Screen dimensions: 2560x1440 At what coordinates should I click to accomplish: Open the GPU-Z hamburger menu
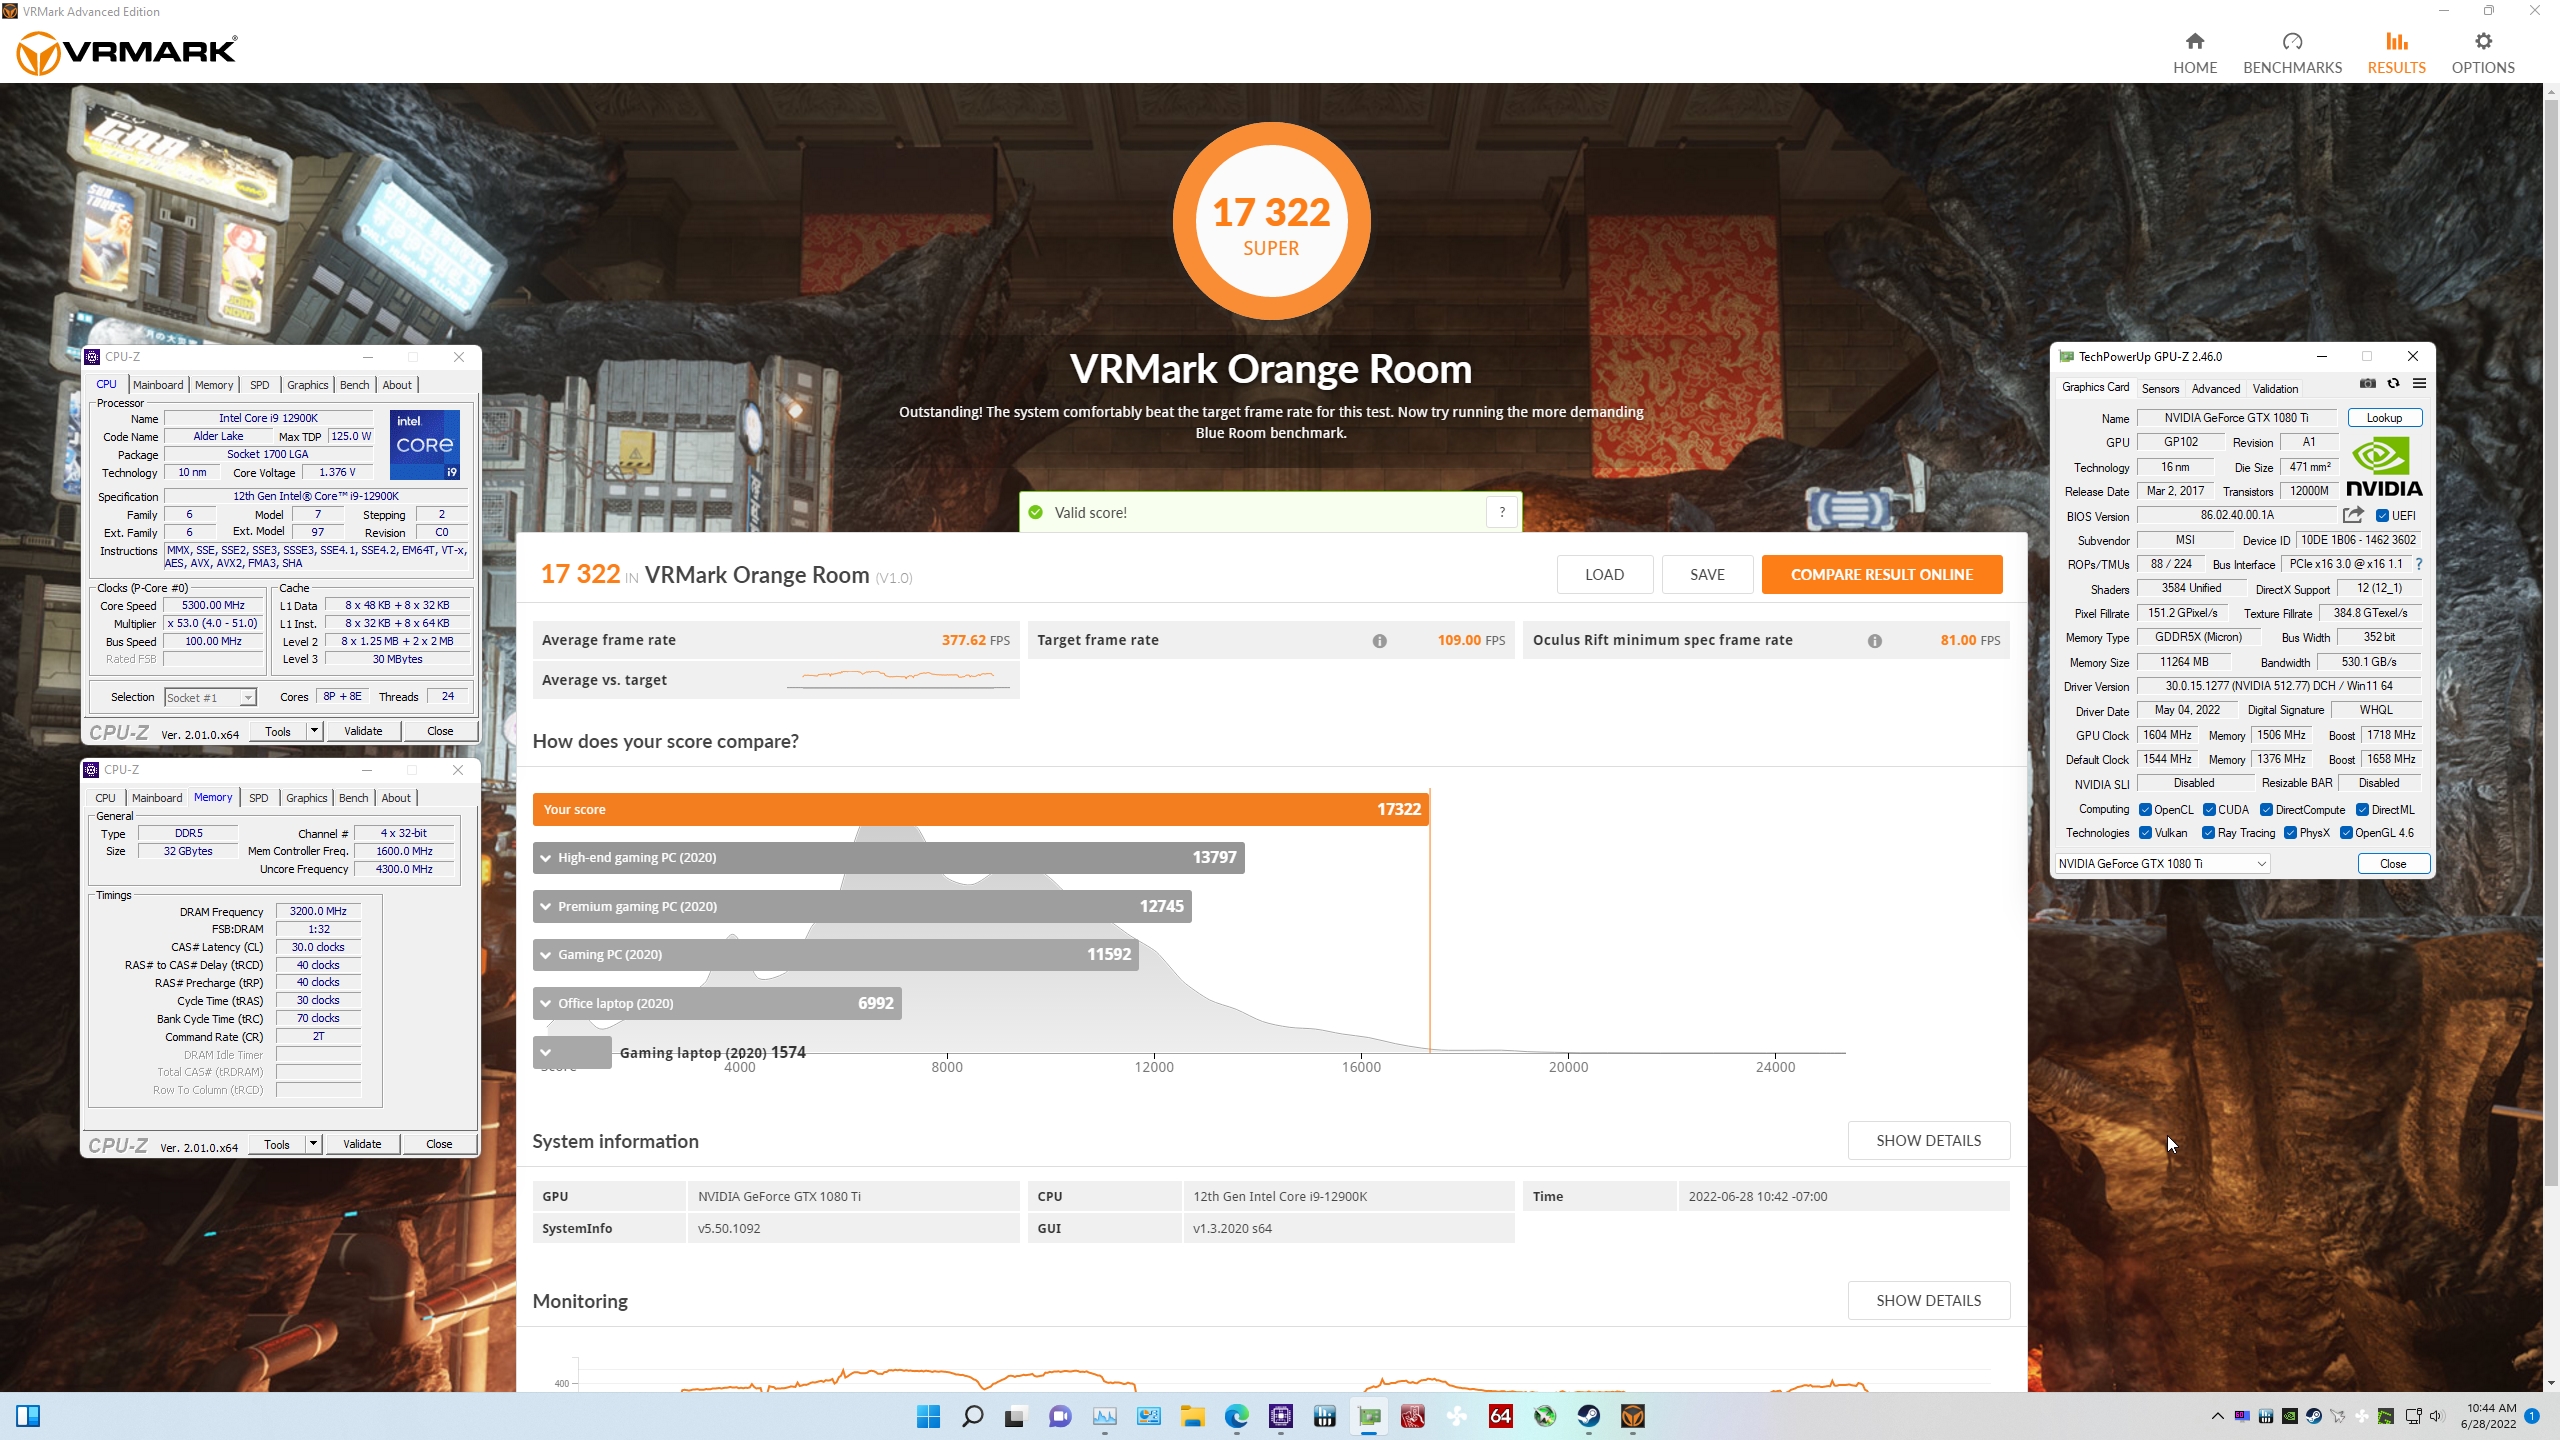click(x=2419, y=384)
